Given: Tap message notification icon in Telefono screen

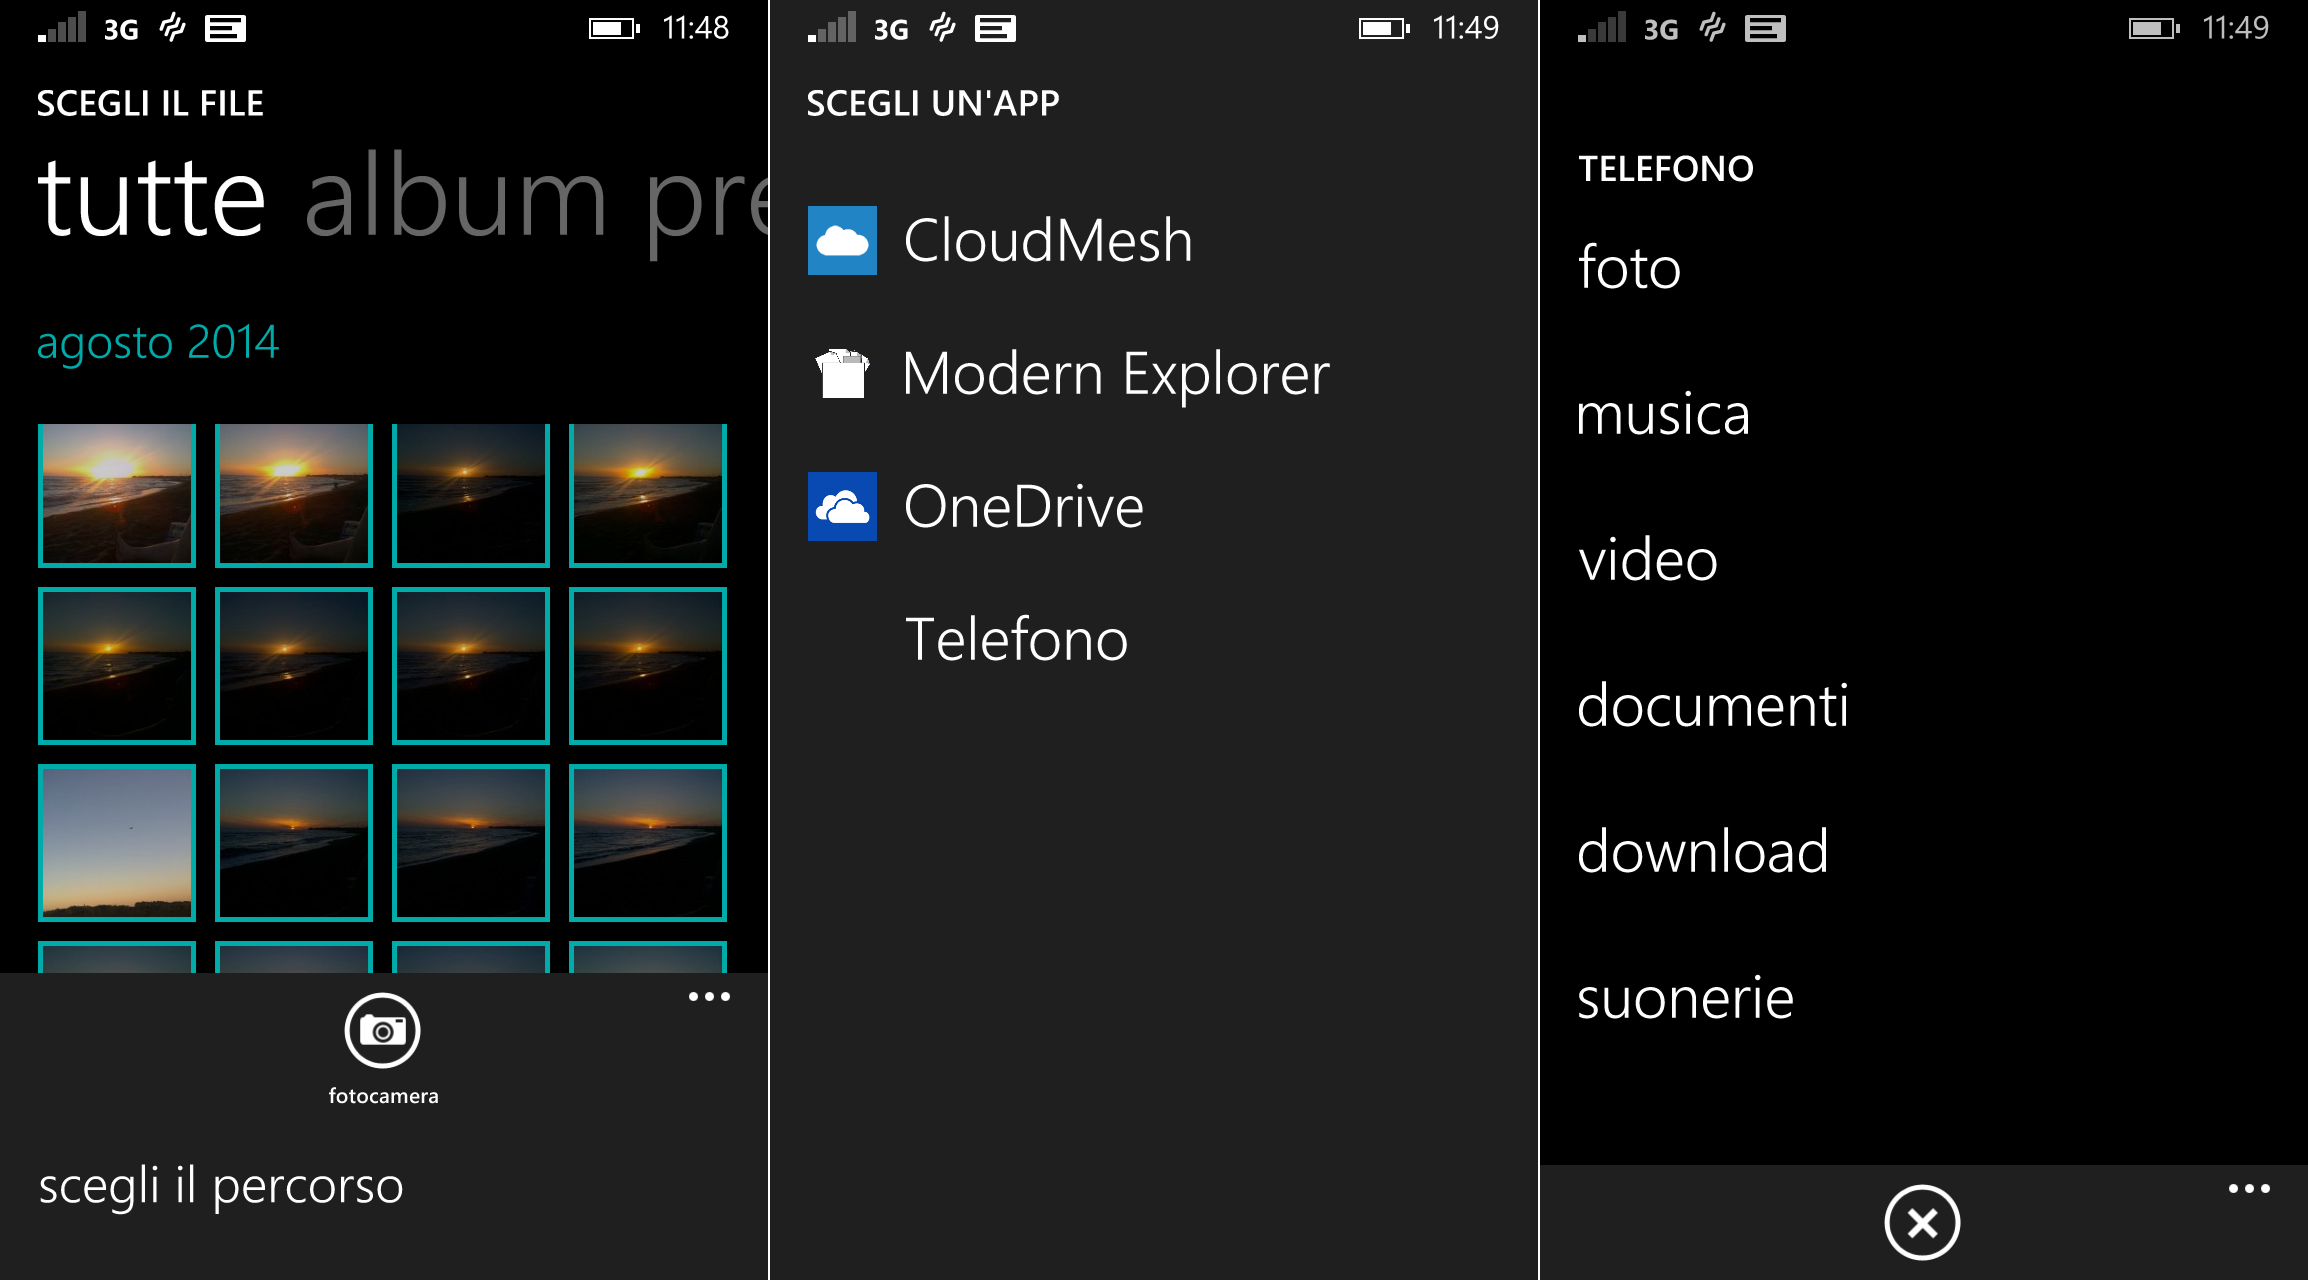Looking at the screenshot, I should tap(1765, 29).
